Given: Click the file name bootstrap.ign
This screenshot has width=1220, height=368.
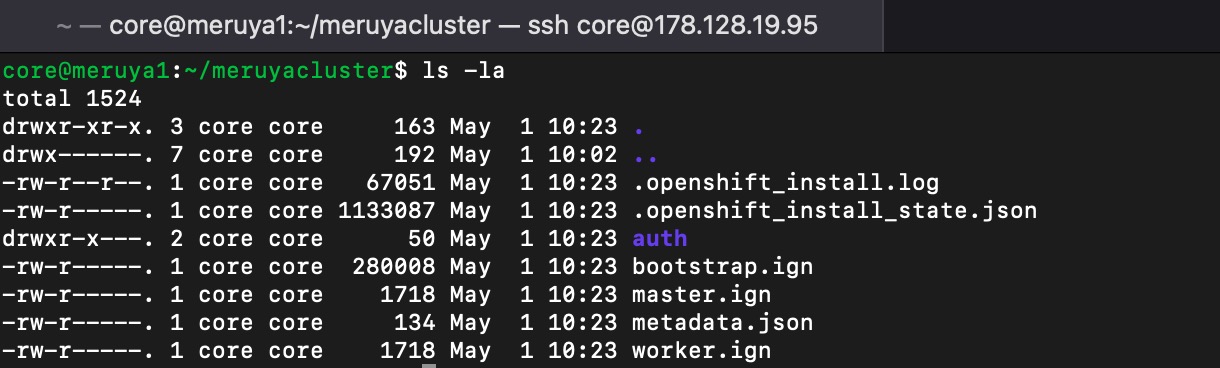Looking at the screenshot, I should pyautogui.click(x=722, y=267).
